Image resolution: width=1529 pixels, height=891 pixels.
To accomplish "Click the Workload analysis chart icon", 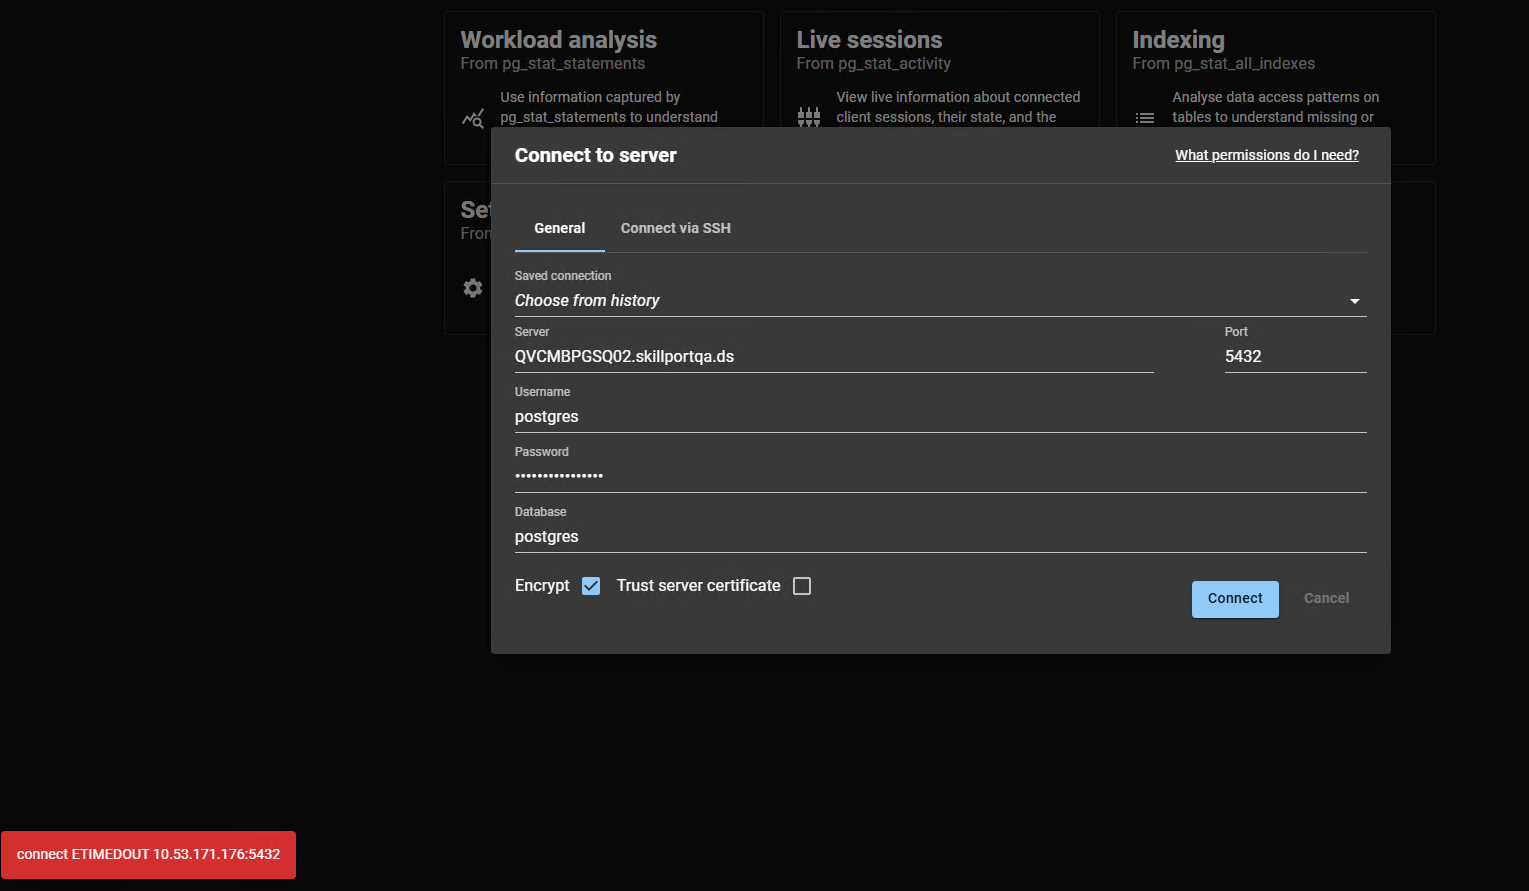I will (473, 118).
